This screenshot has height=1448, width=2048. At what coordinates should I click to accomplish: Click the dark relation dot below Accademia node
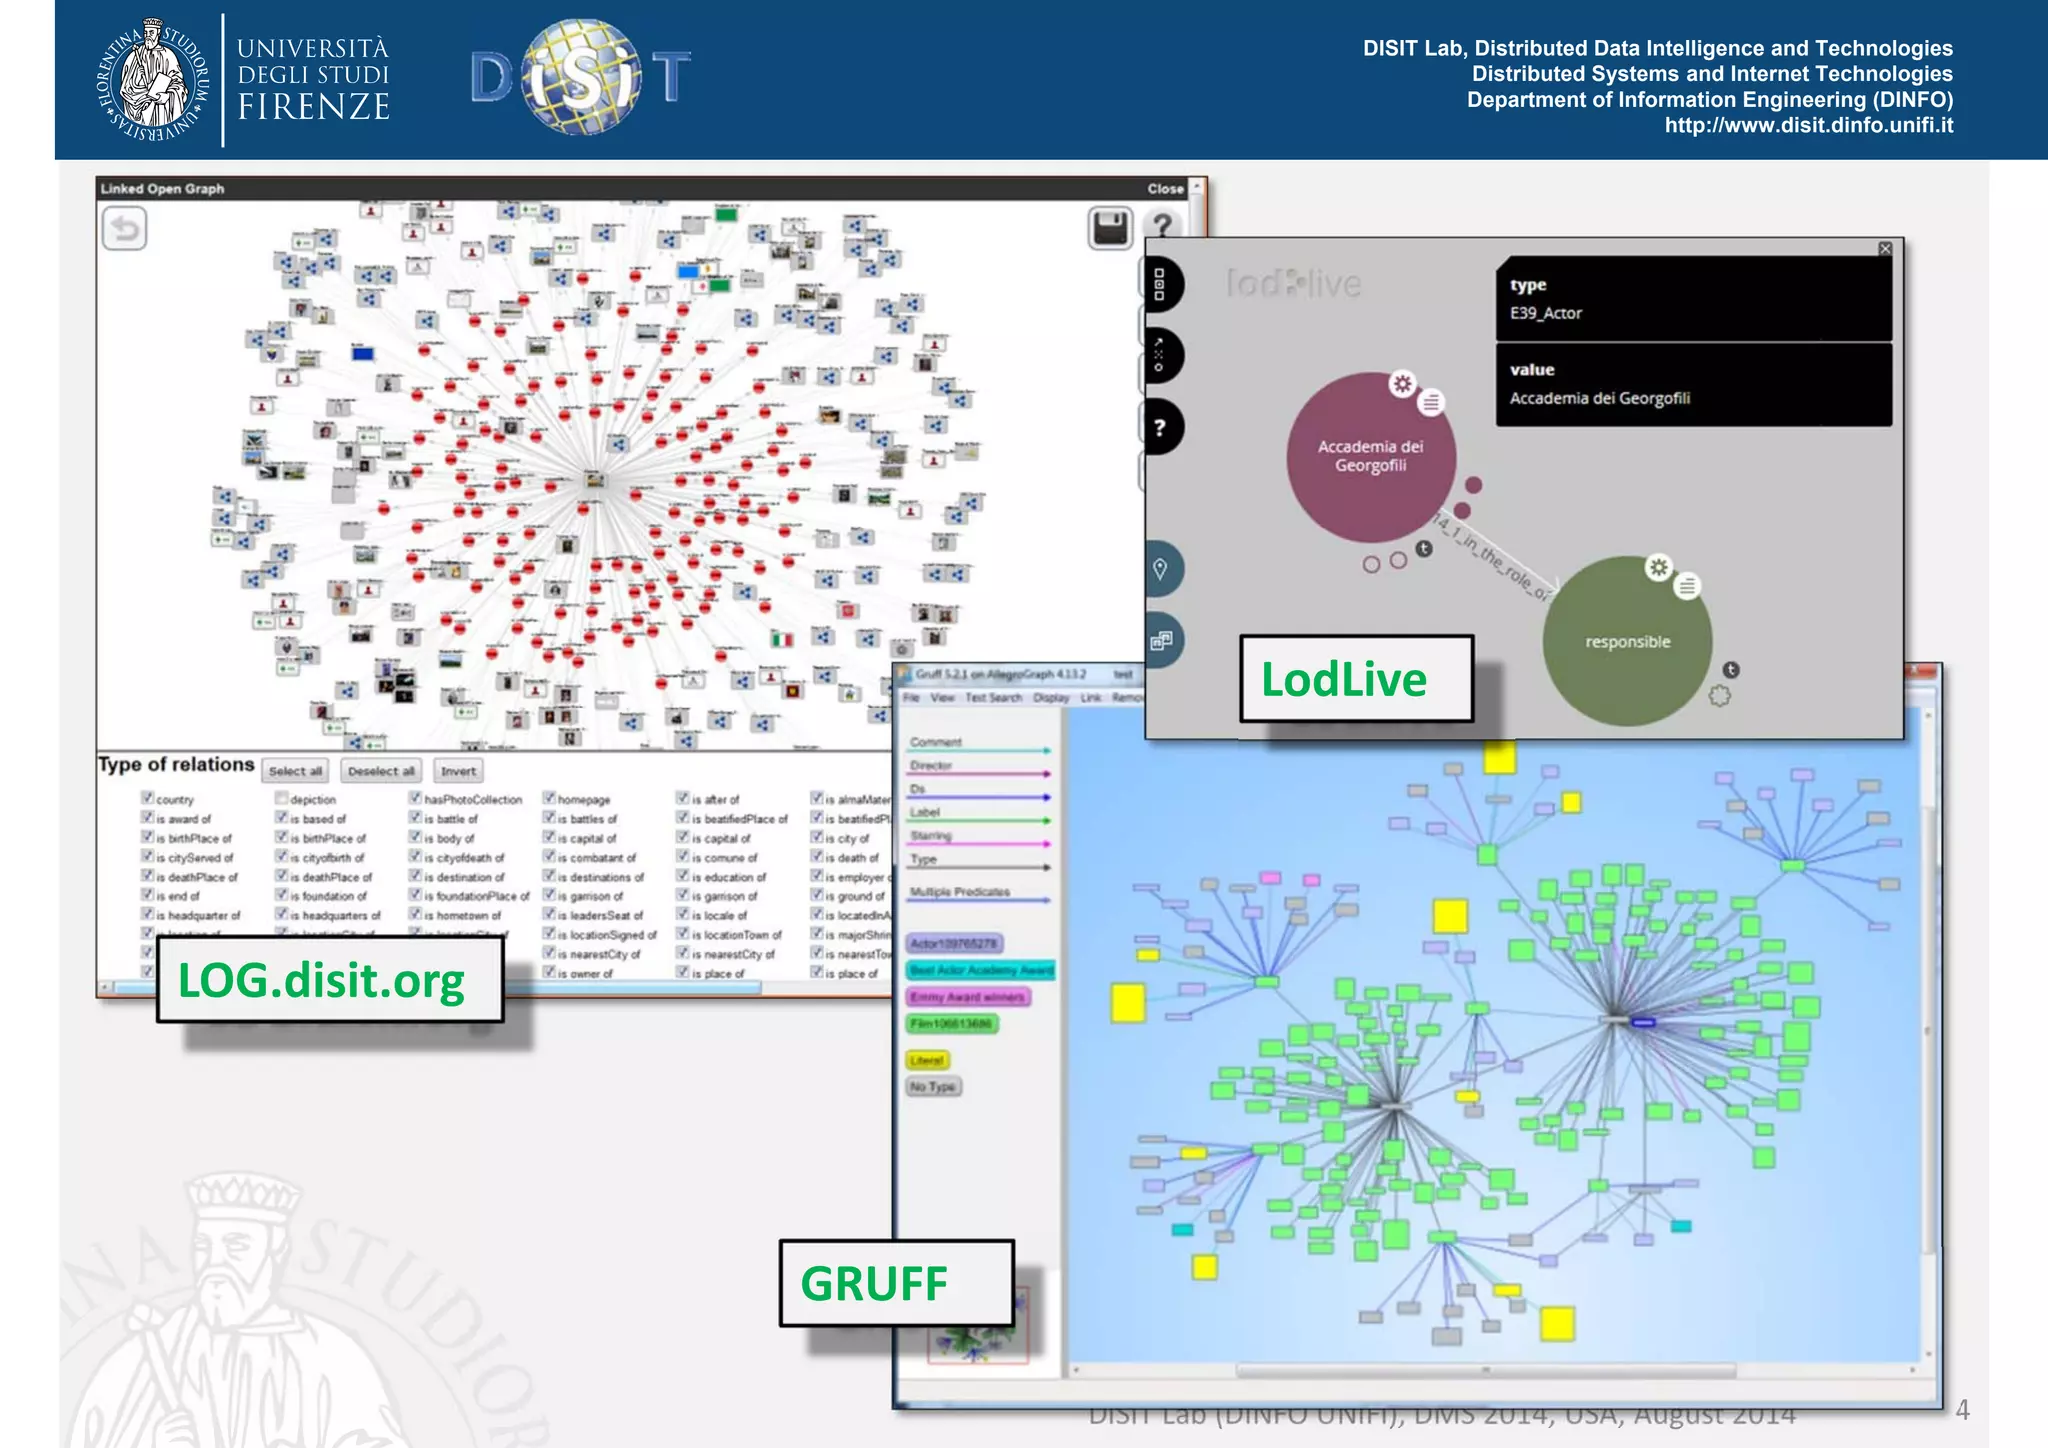pos(1424,549)
